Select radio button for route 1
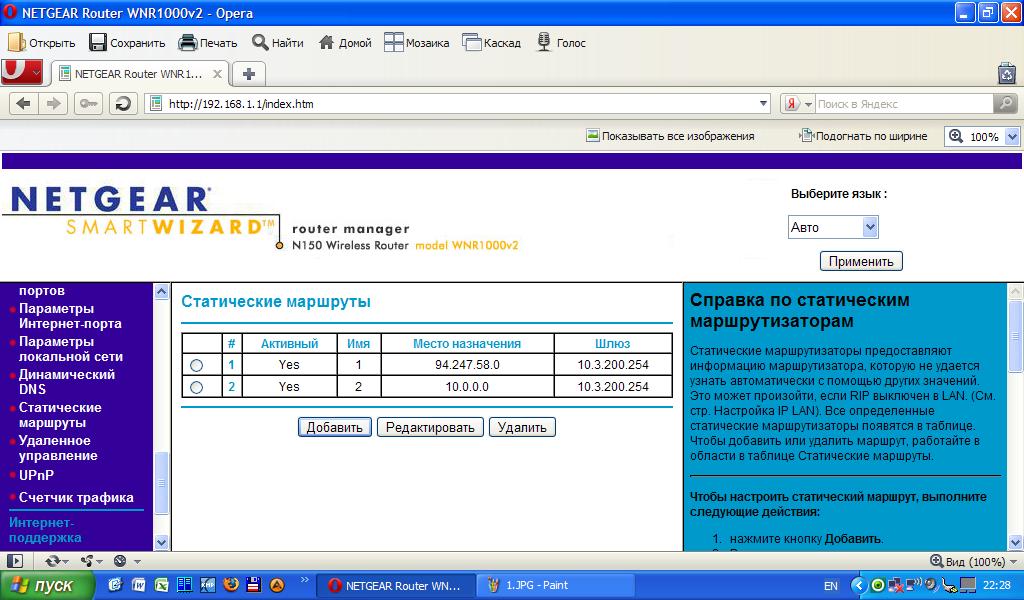The height and width of the screenshot is (600, 1024). click(x=196, y=366)
